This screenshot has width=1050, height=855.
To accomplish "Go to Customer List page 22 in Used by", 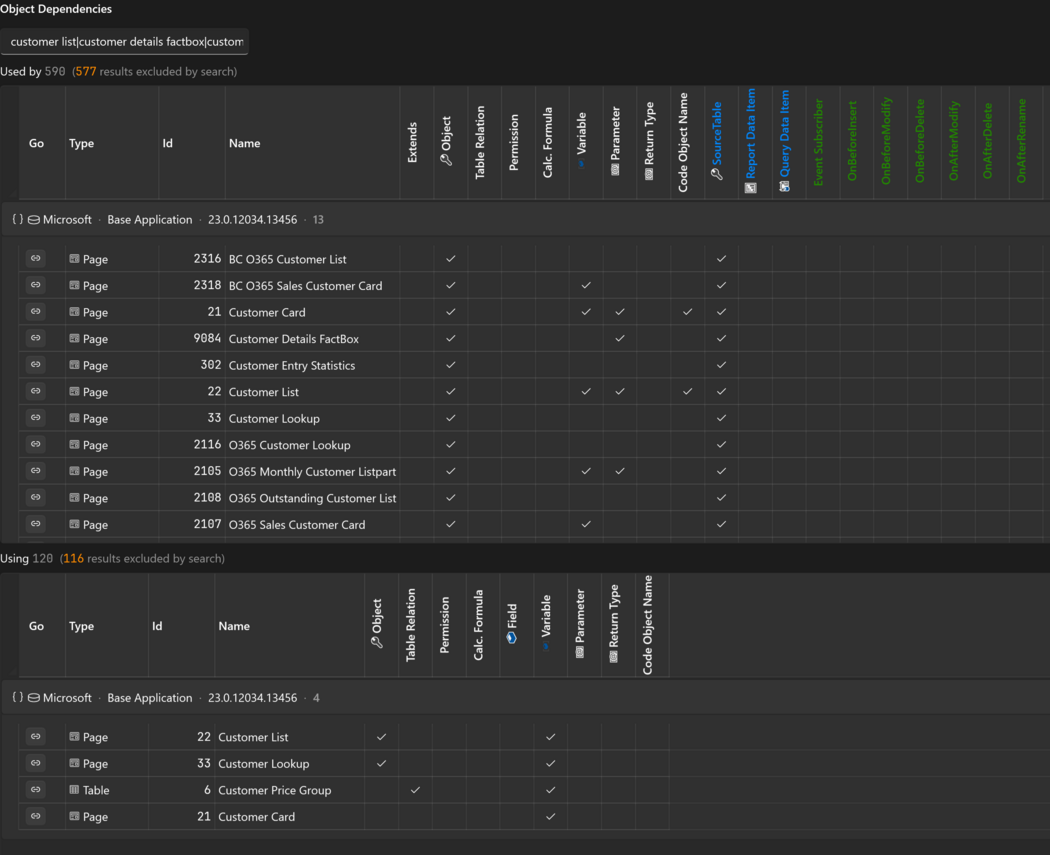I will (35, 391).
